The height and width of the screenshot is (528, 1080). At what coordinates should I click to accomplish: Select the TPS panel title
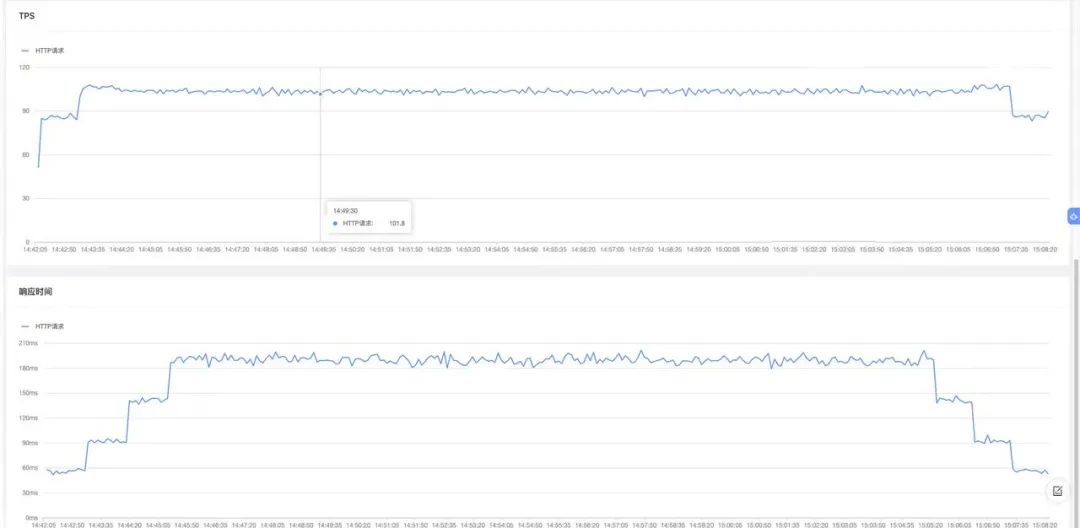click(27, 14)
